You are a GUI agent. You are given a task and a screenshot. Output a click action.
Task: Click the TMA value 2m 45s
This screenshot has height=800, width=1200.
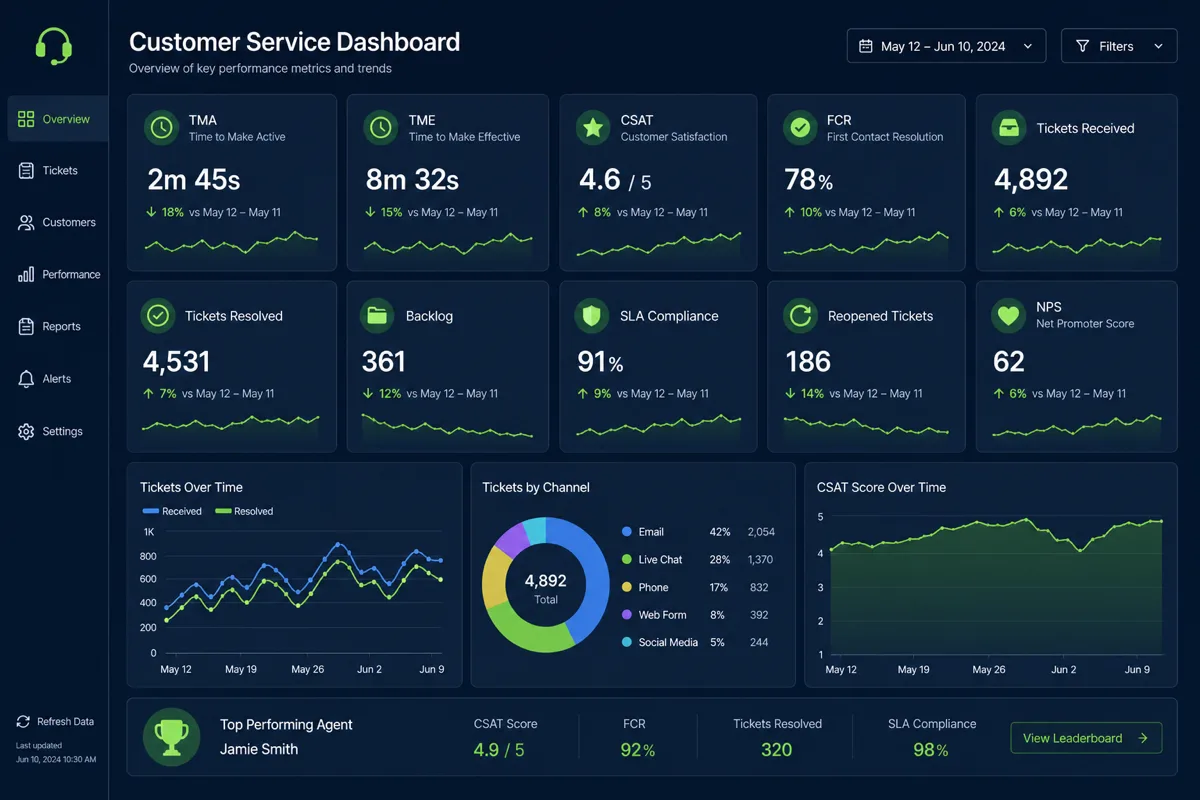click(194, 180)
